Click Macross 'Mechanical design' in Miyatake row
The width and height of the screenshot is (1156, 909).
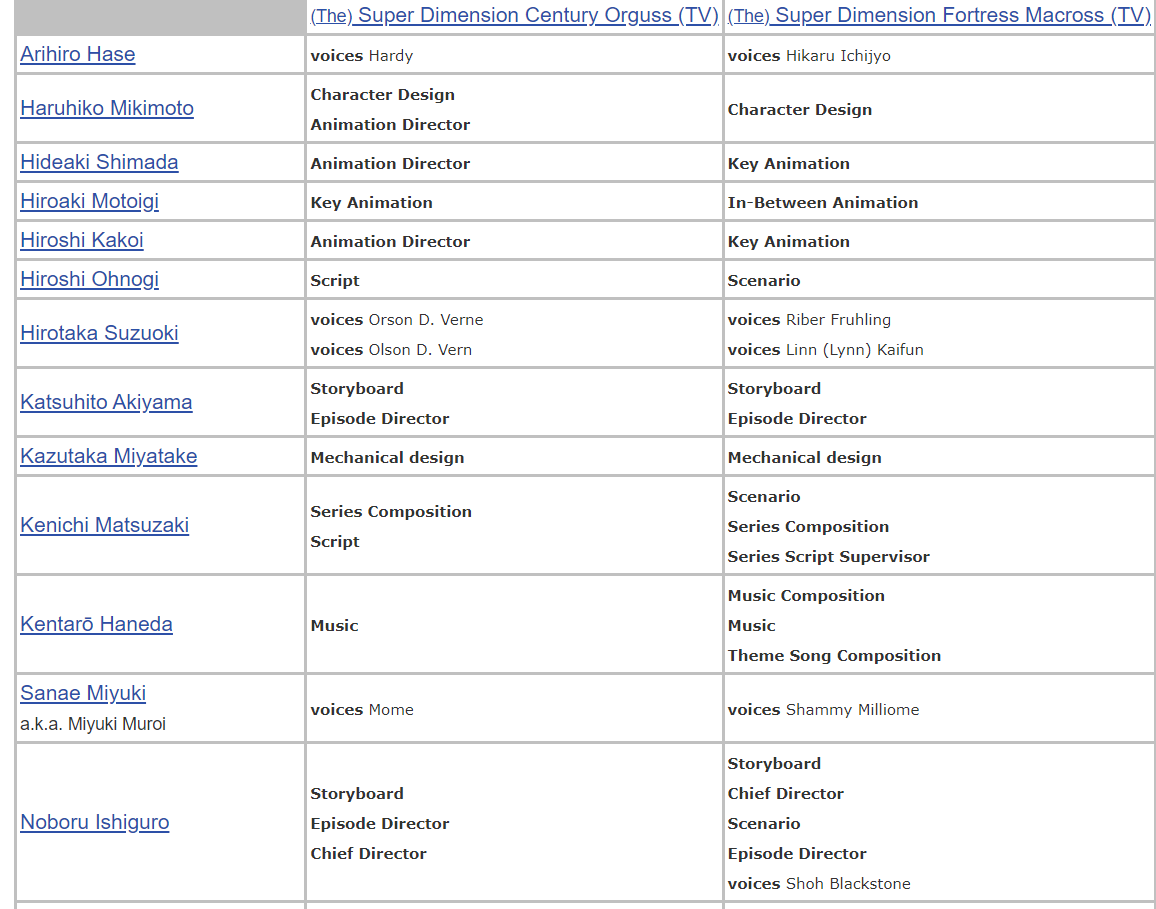click(x=804, y=458)
